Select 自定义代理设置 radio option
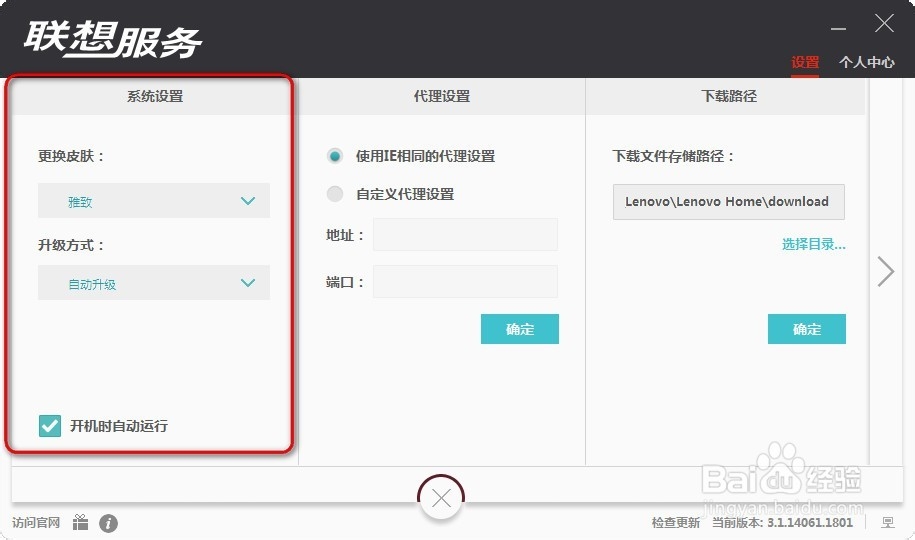Image resolution: width=915 pixels, height=540 pixels. [x=334, y=194]
